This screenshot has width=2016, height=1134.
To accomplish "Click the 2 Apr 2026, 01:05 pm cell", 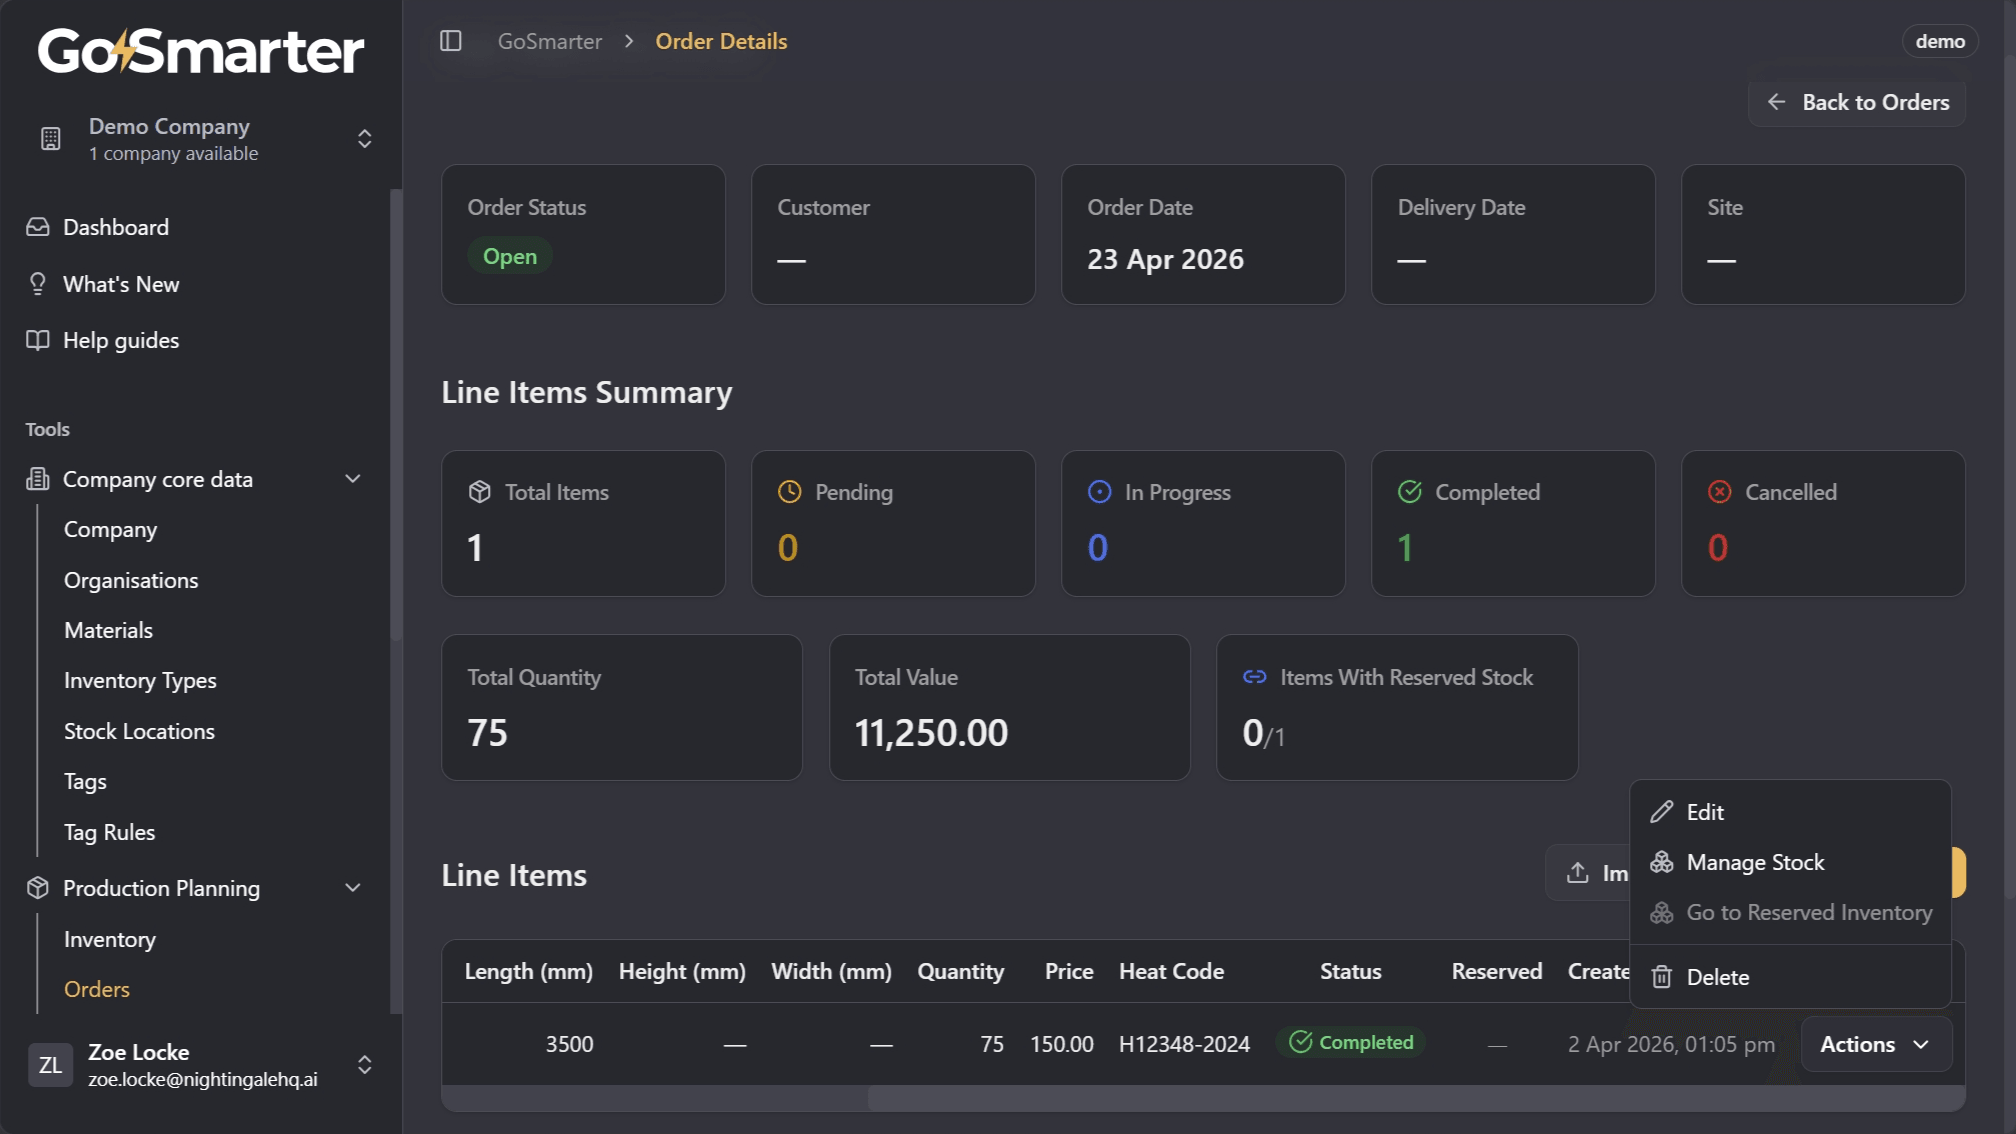I will [x=1671, y=1044].
